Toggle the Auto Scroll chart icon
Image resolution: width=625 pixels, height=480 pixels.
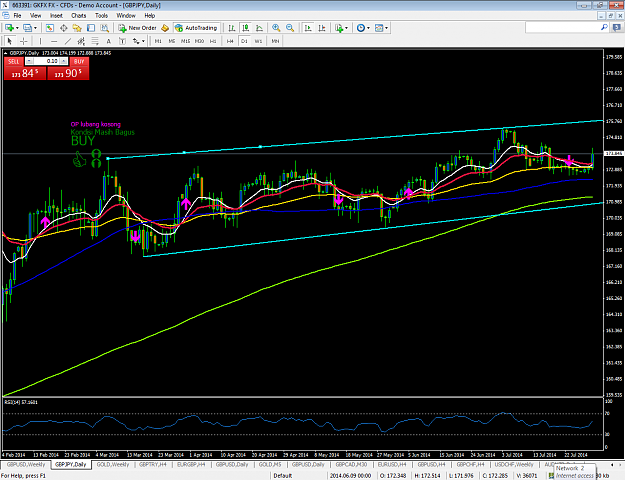(308, 28)
